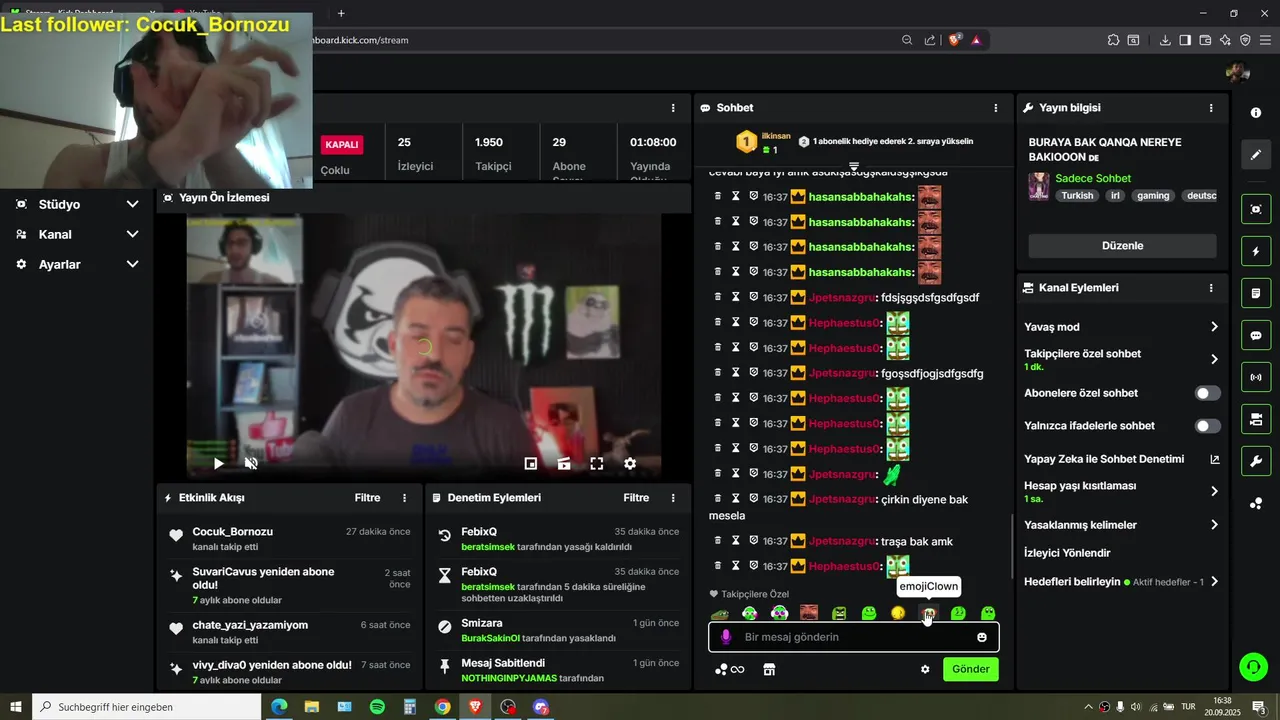Open the preview player settings gear

click(630, 463)
